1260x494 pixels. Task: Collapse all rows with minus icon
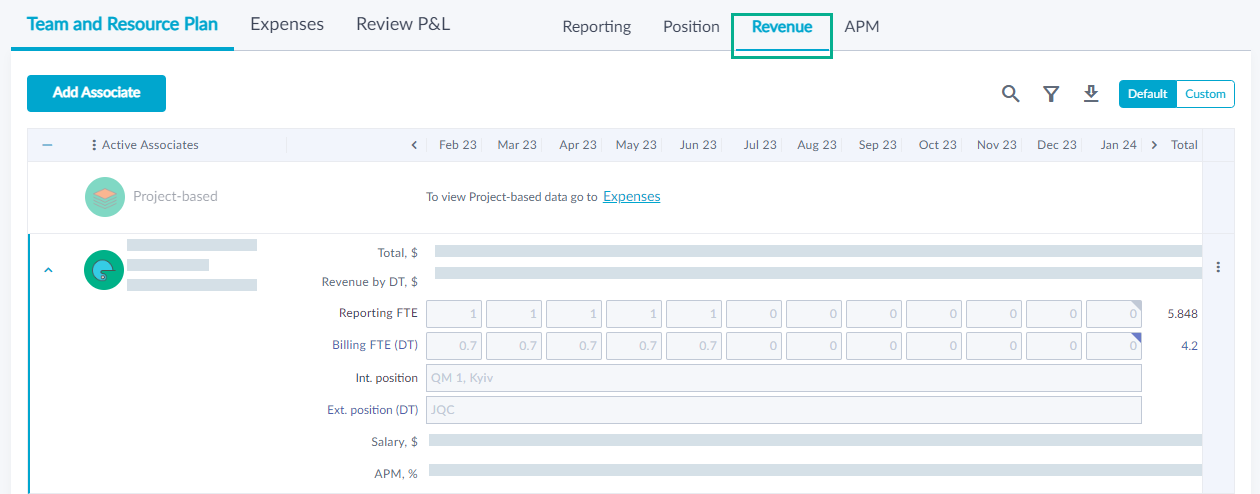(47, 145)
